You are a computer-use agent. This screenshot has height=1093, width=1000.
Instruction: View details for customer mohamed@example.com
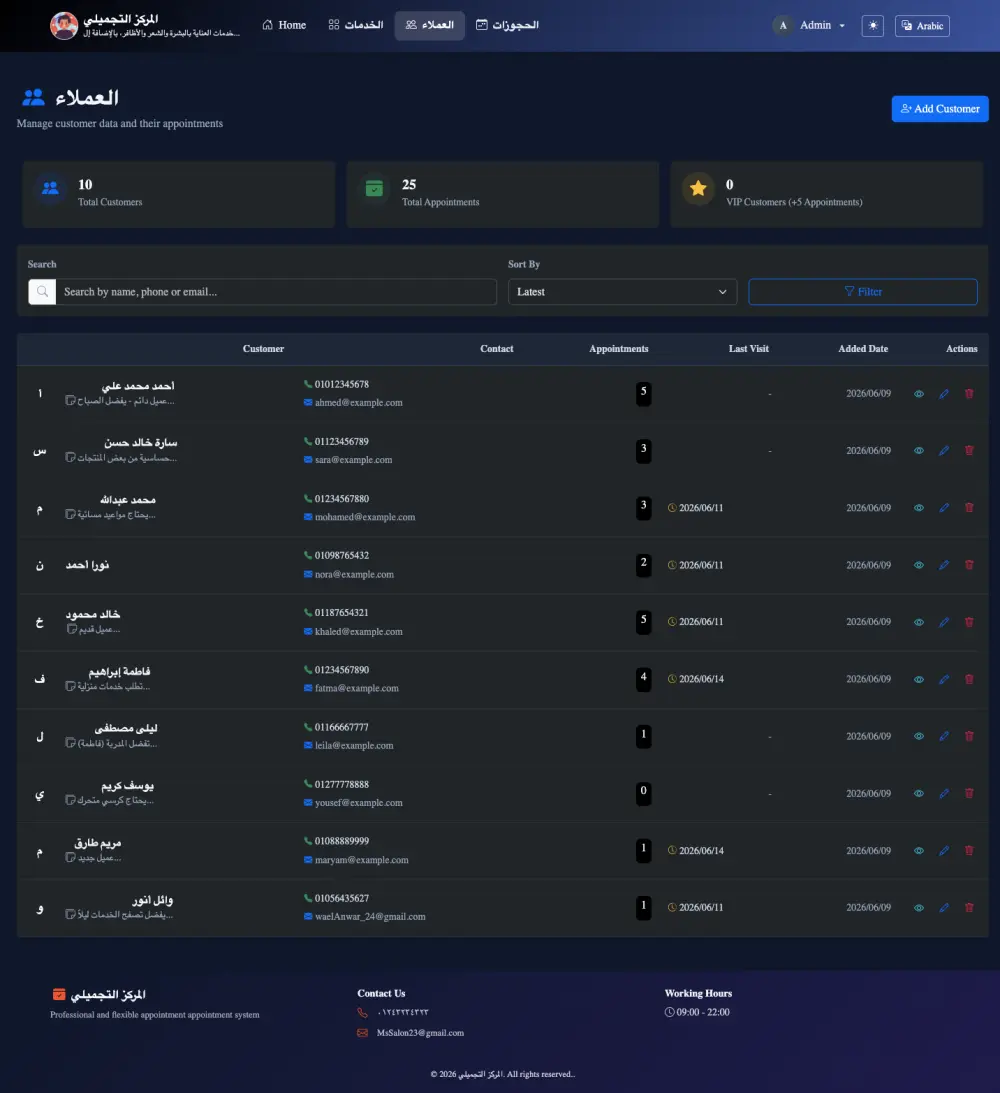pos(918,508)
